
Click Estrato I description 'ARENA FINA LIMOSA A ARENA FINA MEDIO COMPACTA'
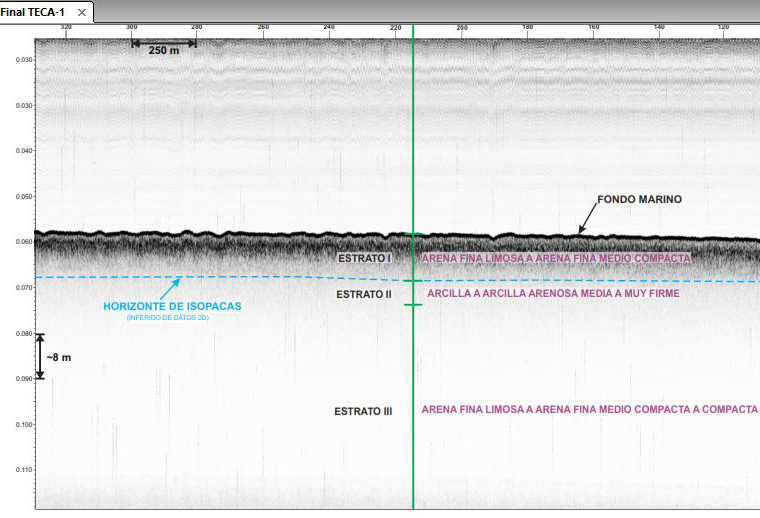pos(556,258)
